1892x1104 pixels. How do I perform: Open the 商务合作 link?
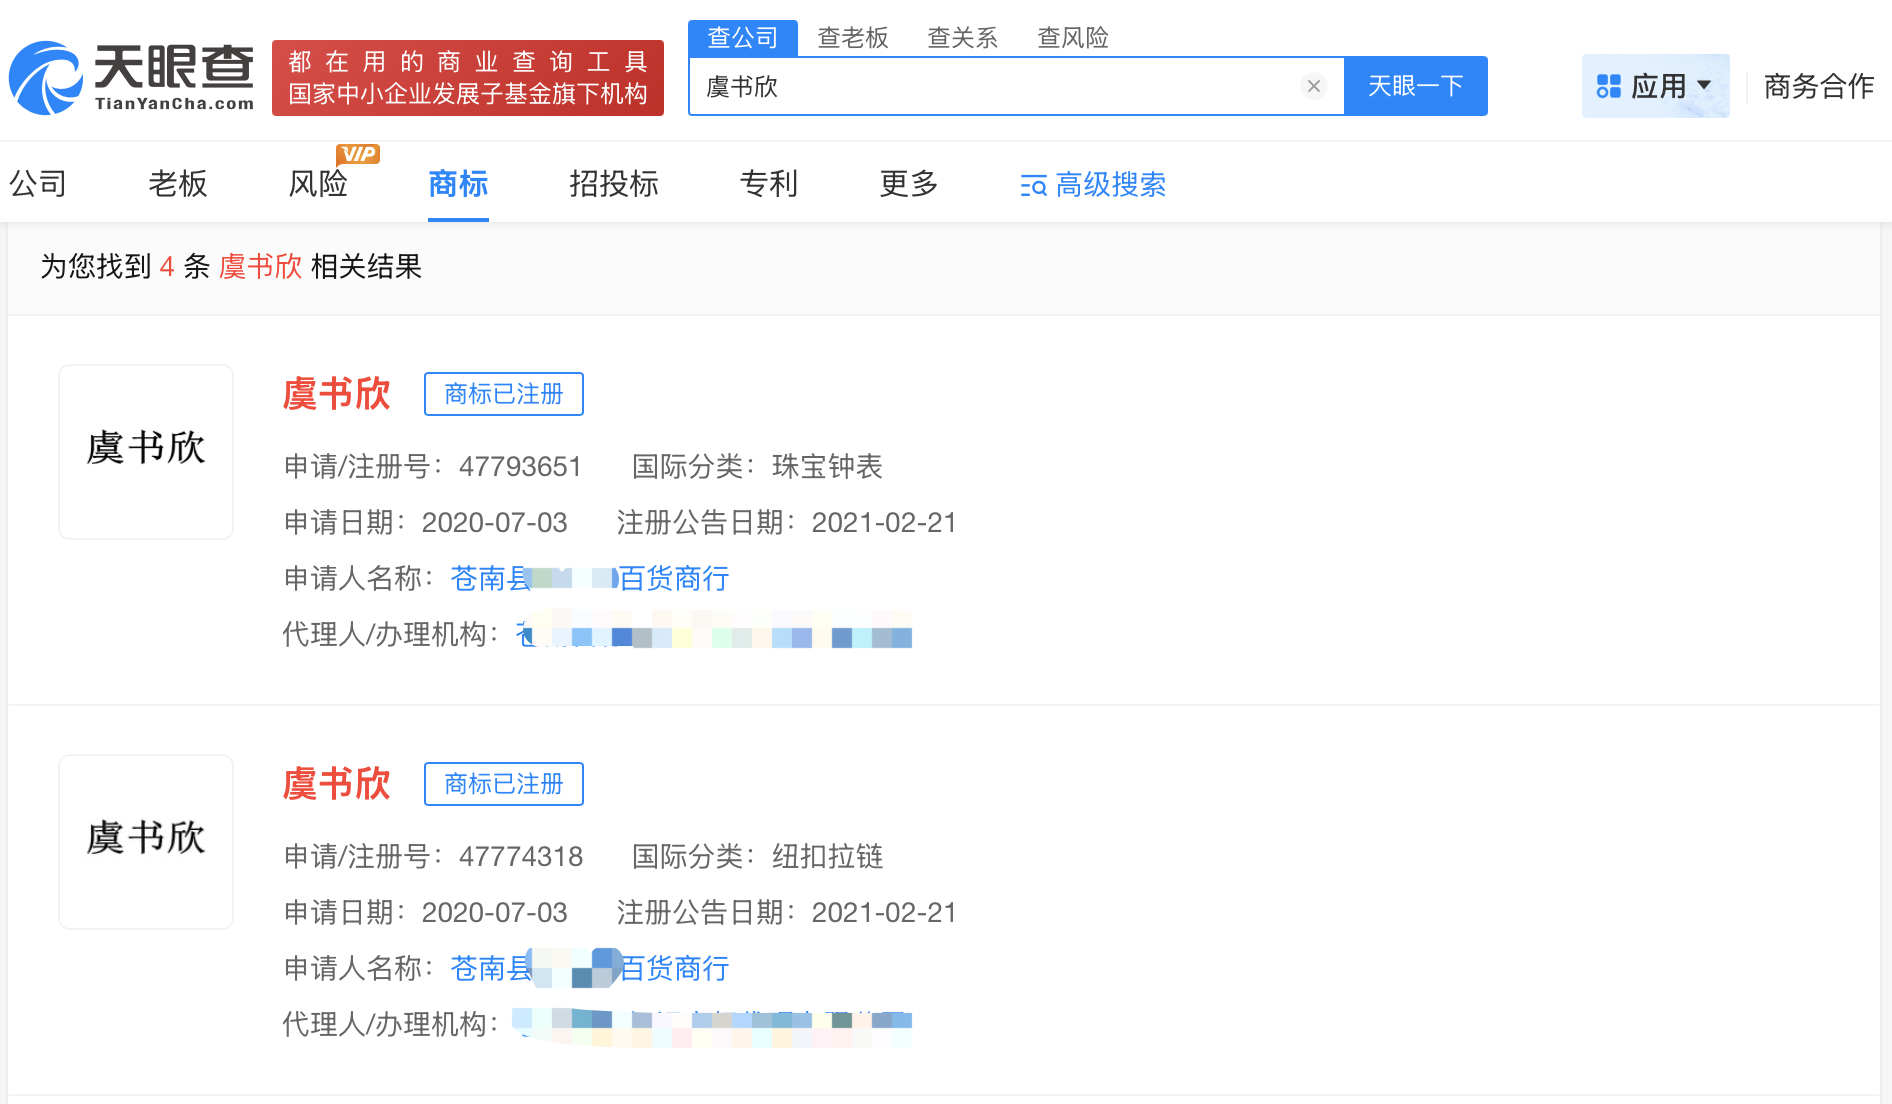[1818, 86]
